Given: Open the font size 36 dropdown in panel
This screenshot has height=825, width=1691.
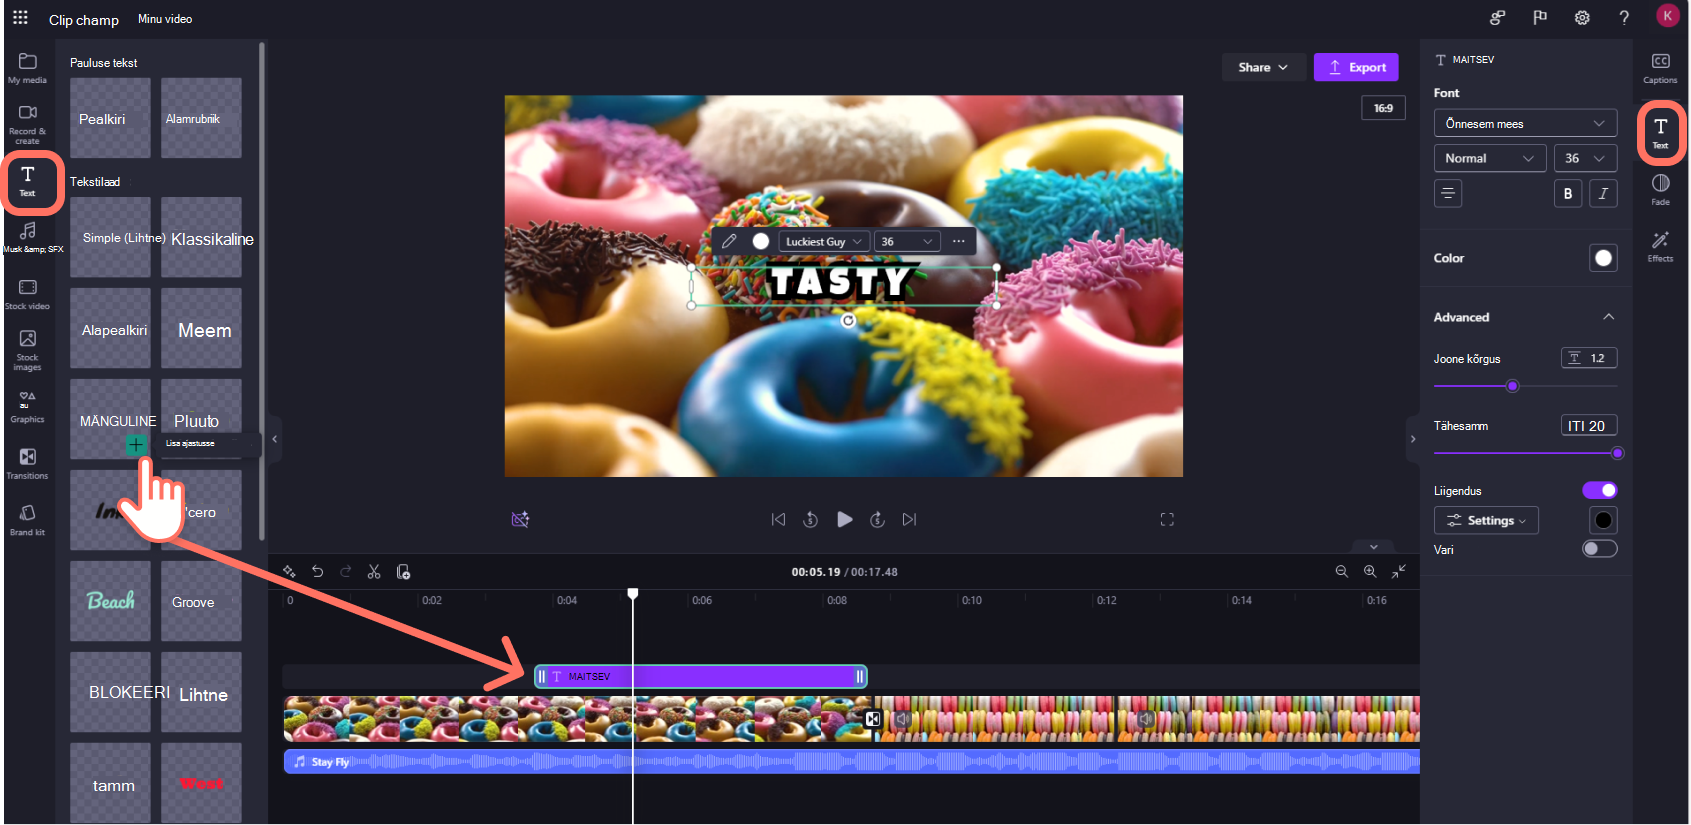Looking at the screenshot, I should 1585,158.
